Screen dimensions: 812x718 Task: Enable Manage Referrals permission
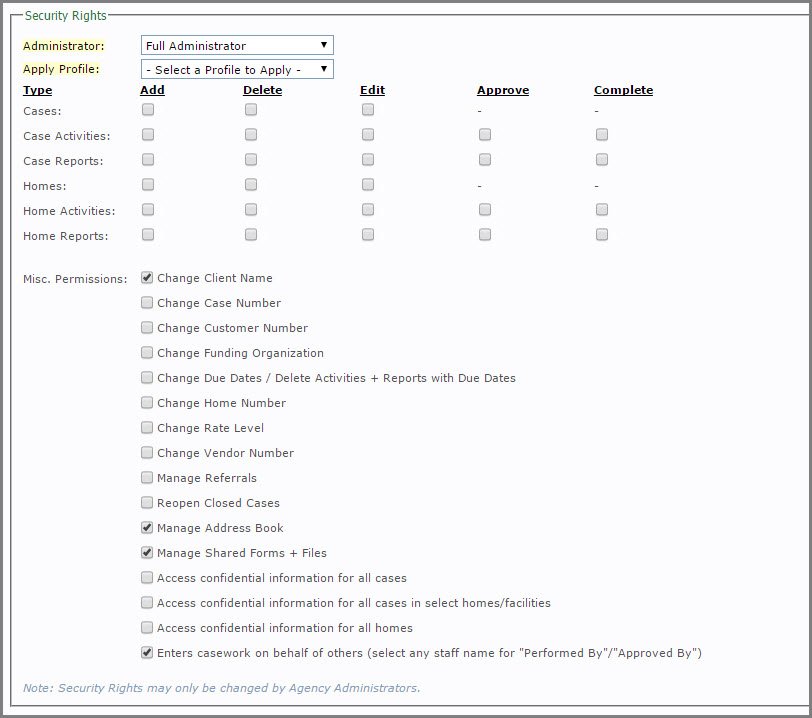coord(147,477)
